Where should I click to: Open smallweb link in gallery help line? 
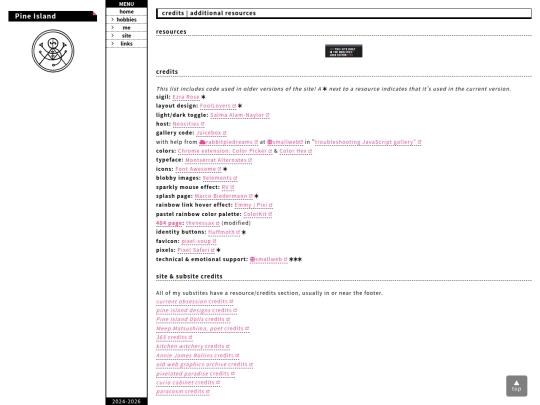click(x=285, y=142)
